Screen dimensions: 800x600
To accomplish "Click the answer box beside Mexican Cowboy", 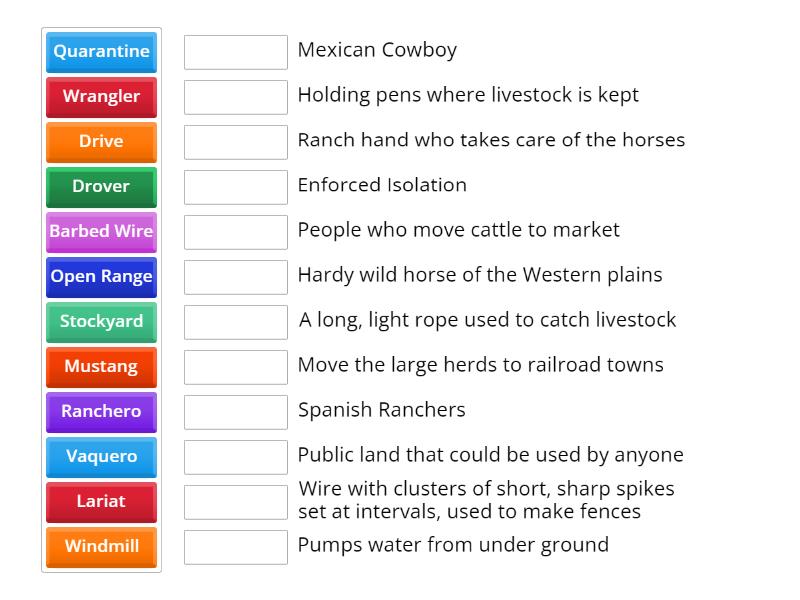I will 235,51.
